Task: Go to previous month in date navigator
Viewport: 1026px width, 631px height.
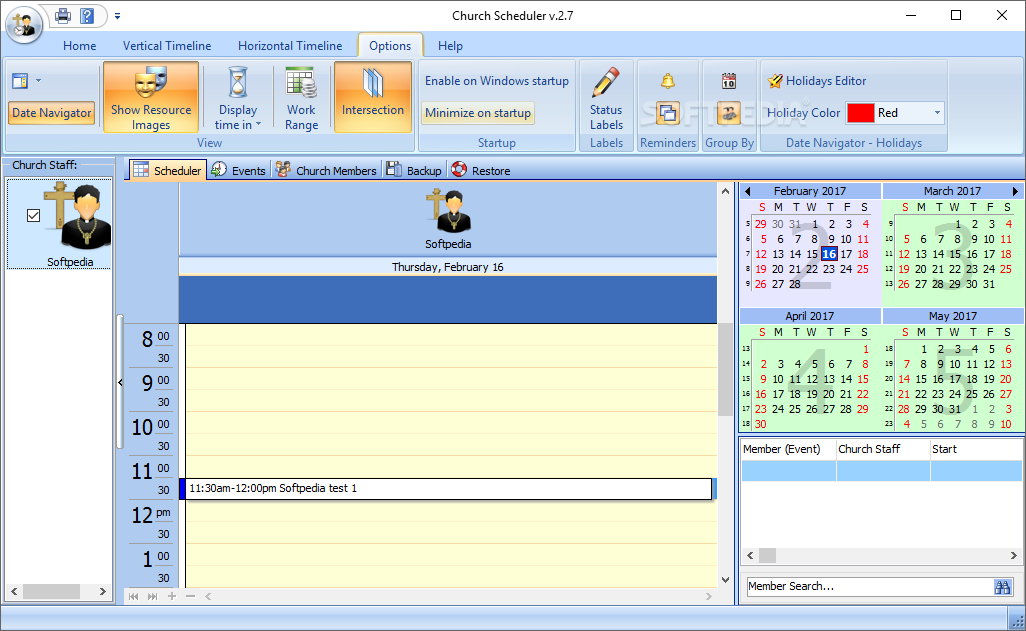Action: pyautogui.click(x=747, y=191)
